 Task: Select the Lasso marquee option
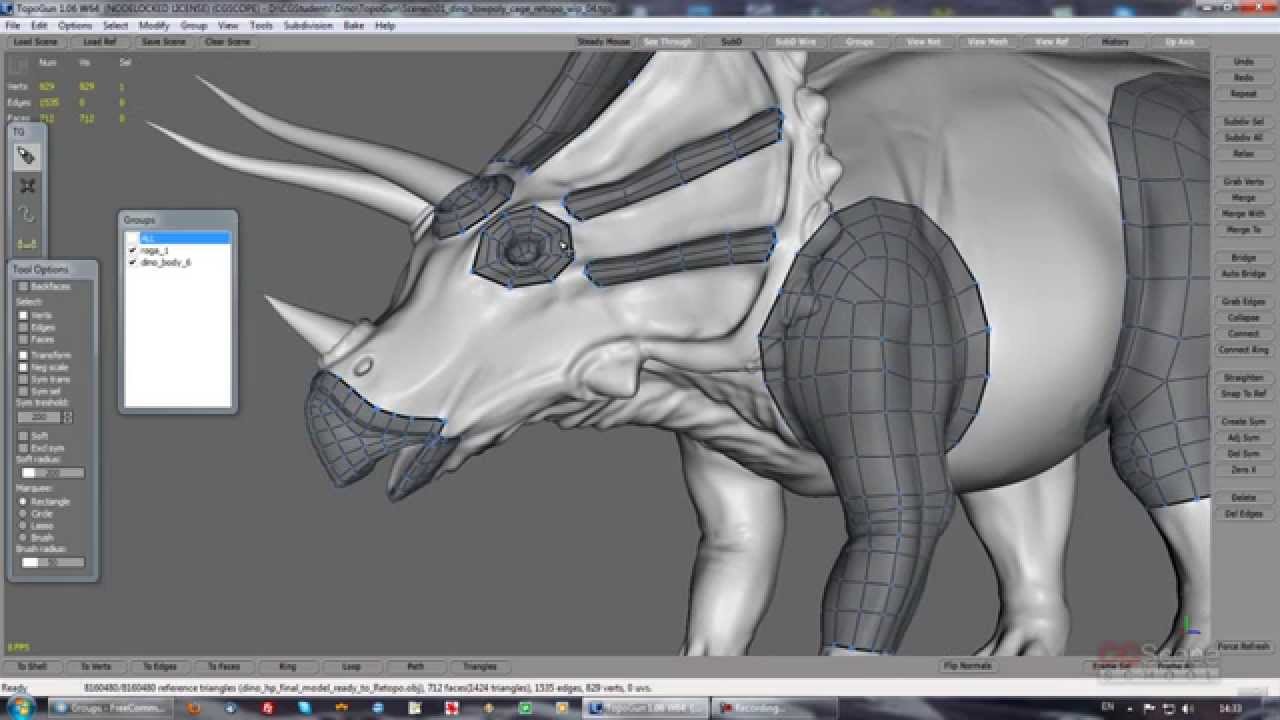[x=24, y=526]
